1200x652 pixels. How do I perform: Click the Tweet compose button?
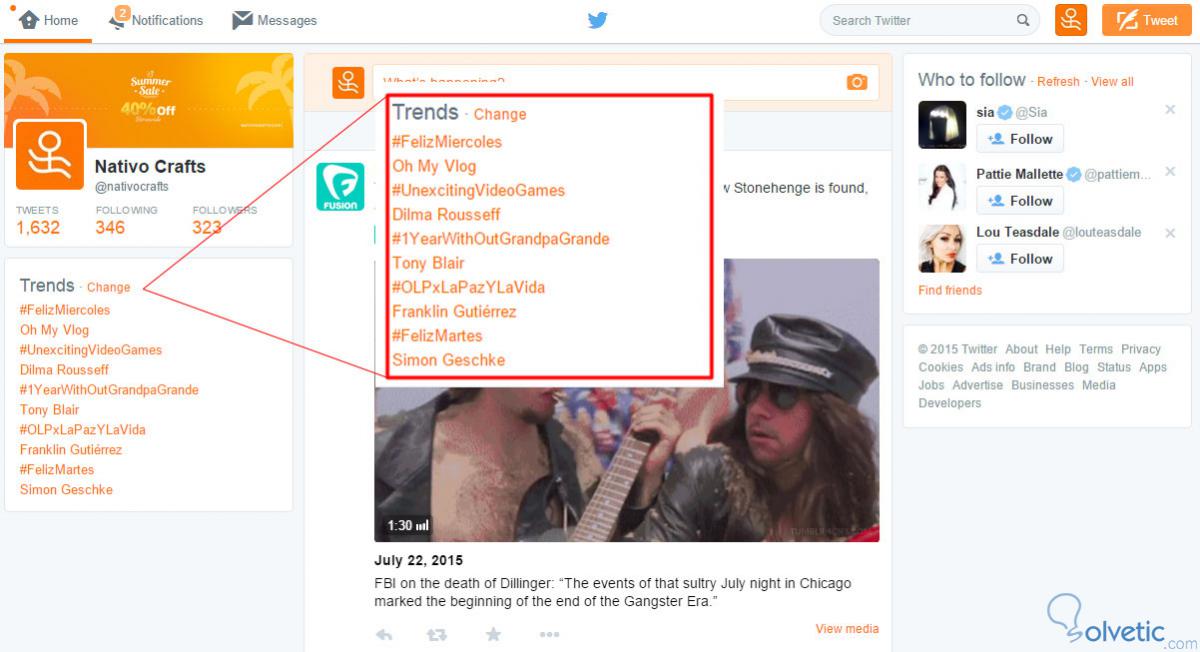click(x=1147, y=20)
